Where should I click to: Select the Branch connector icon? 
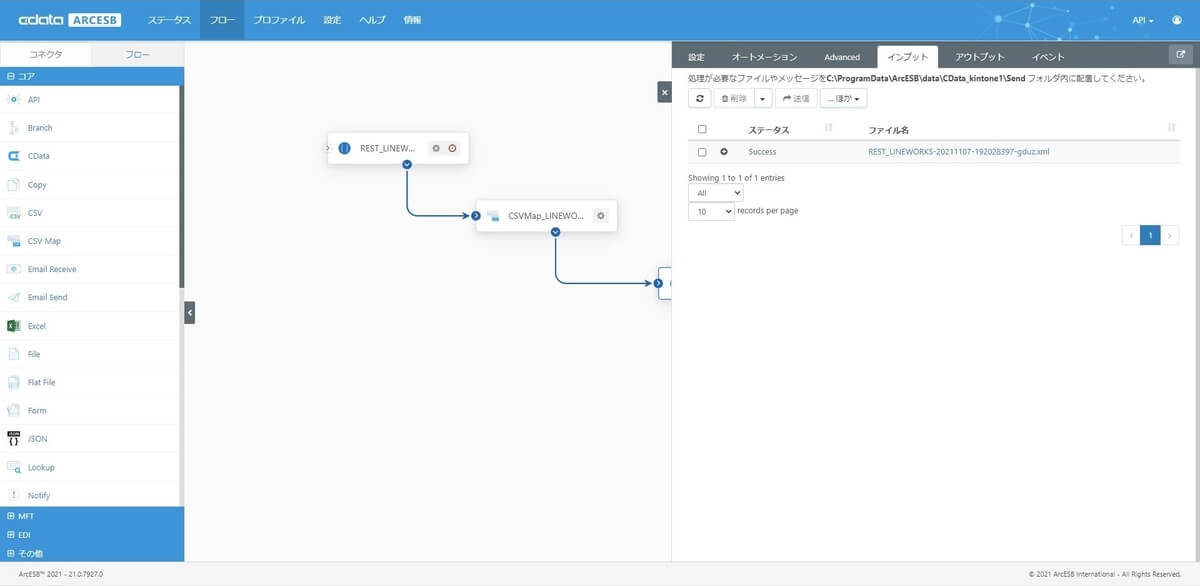pyautogui.click(x=14, y=128)
